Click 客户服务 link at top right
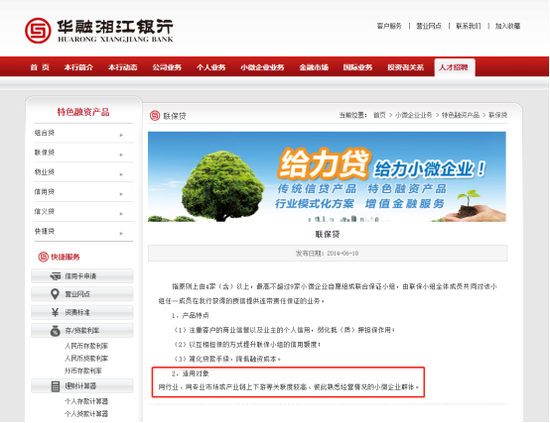Image resolution: width=550 pixels, height=423 pixels. (x=389, y=26)
